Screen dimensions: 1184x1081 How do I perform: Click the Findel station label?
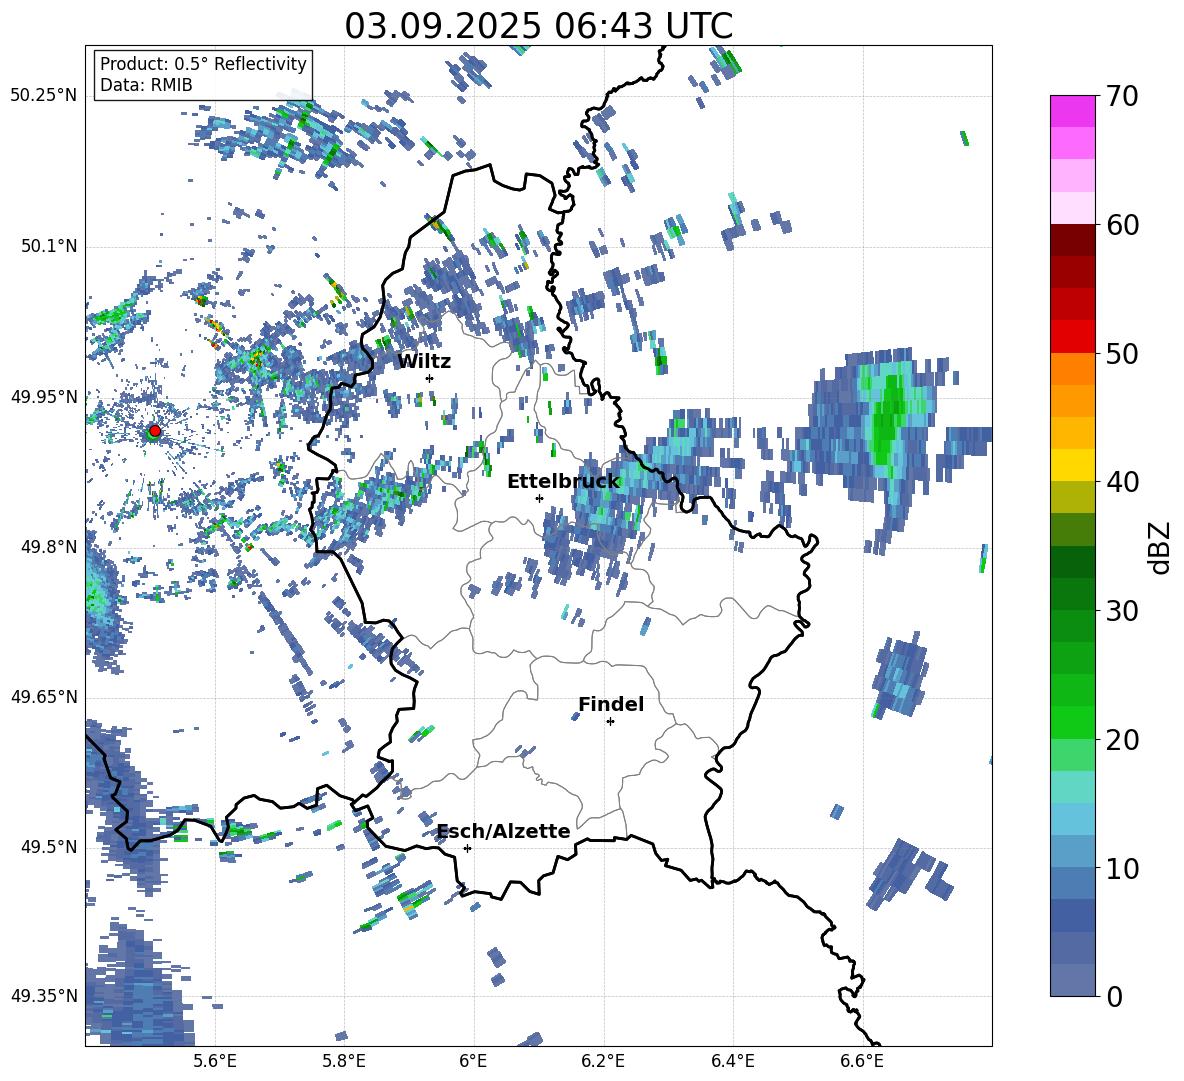tap(611, 704)
